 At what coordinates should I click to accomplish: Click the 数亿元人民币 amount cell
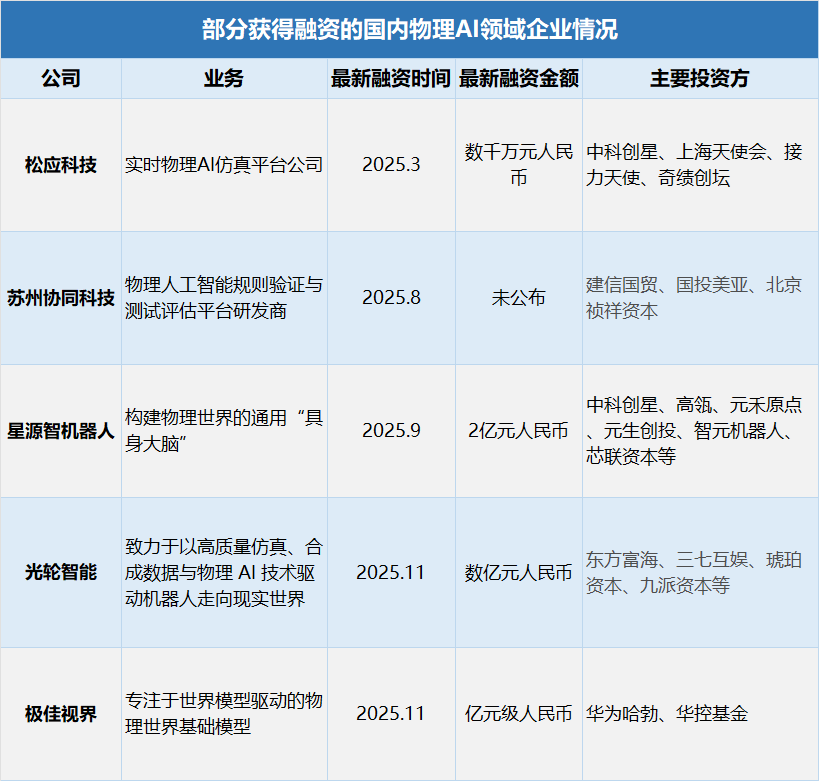point(518,573)
